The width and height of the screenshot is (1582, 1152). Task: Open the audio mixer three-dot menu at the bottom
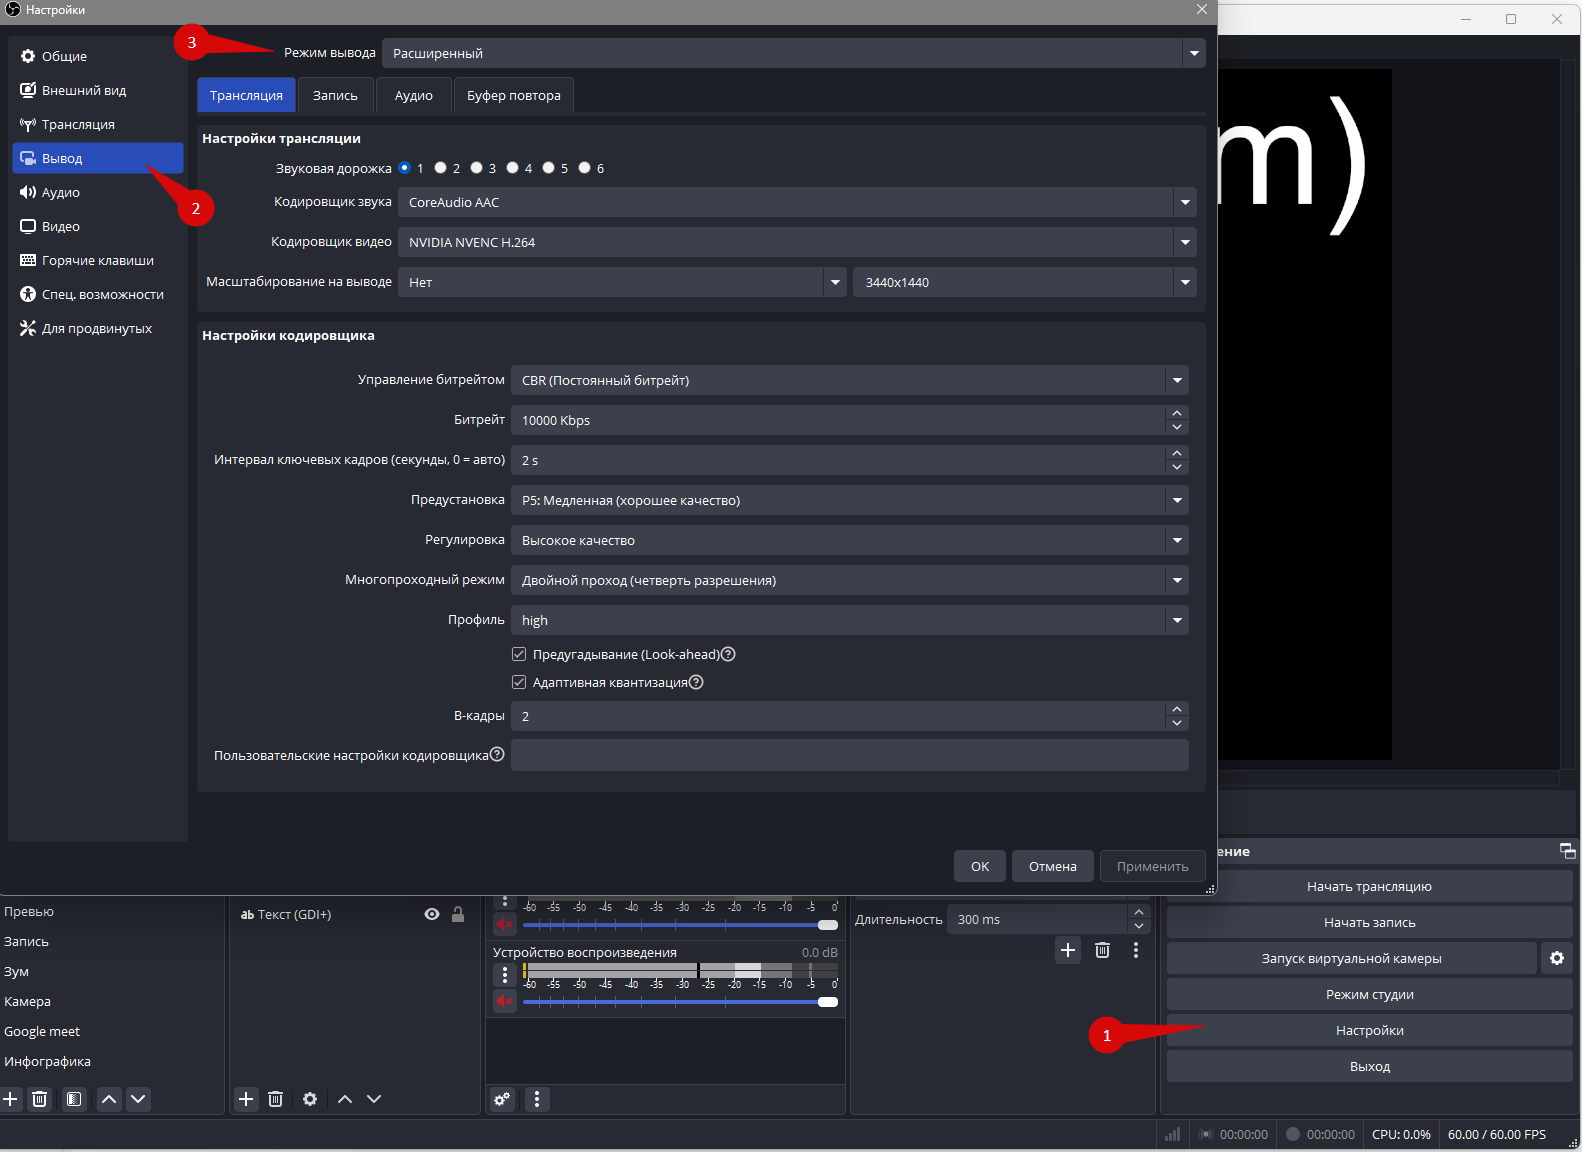tap(537, 1099)
